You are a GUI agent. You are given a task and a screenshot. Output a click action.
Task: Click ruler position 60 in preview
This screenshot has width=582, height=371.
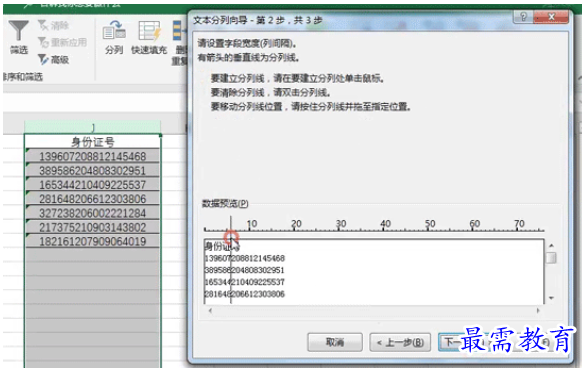(474, 224)
